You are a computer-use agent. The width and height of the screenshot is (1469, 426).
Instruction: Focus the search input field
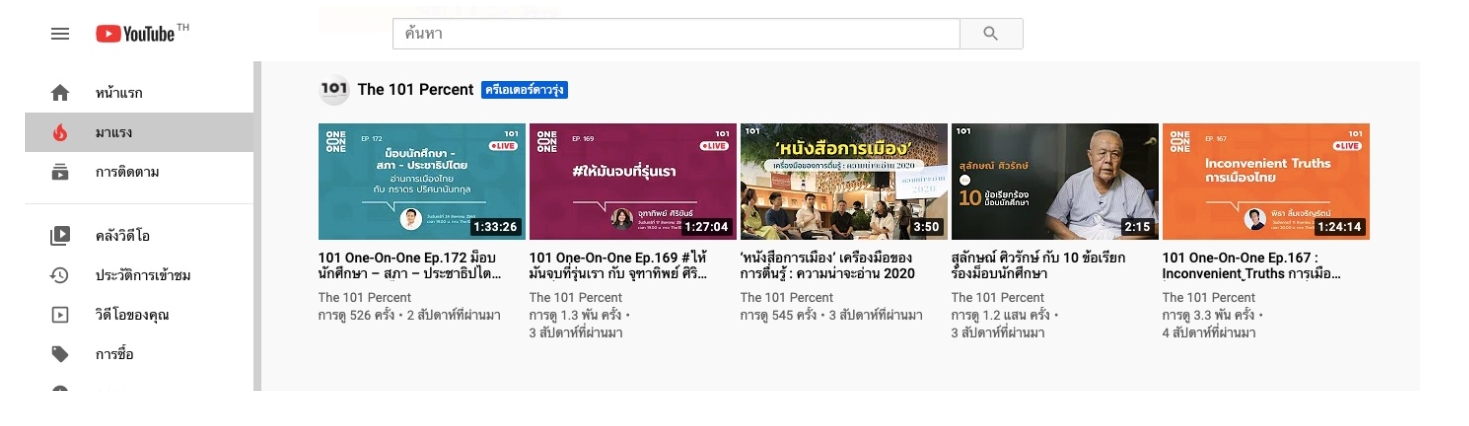click(676, 33)
